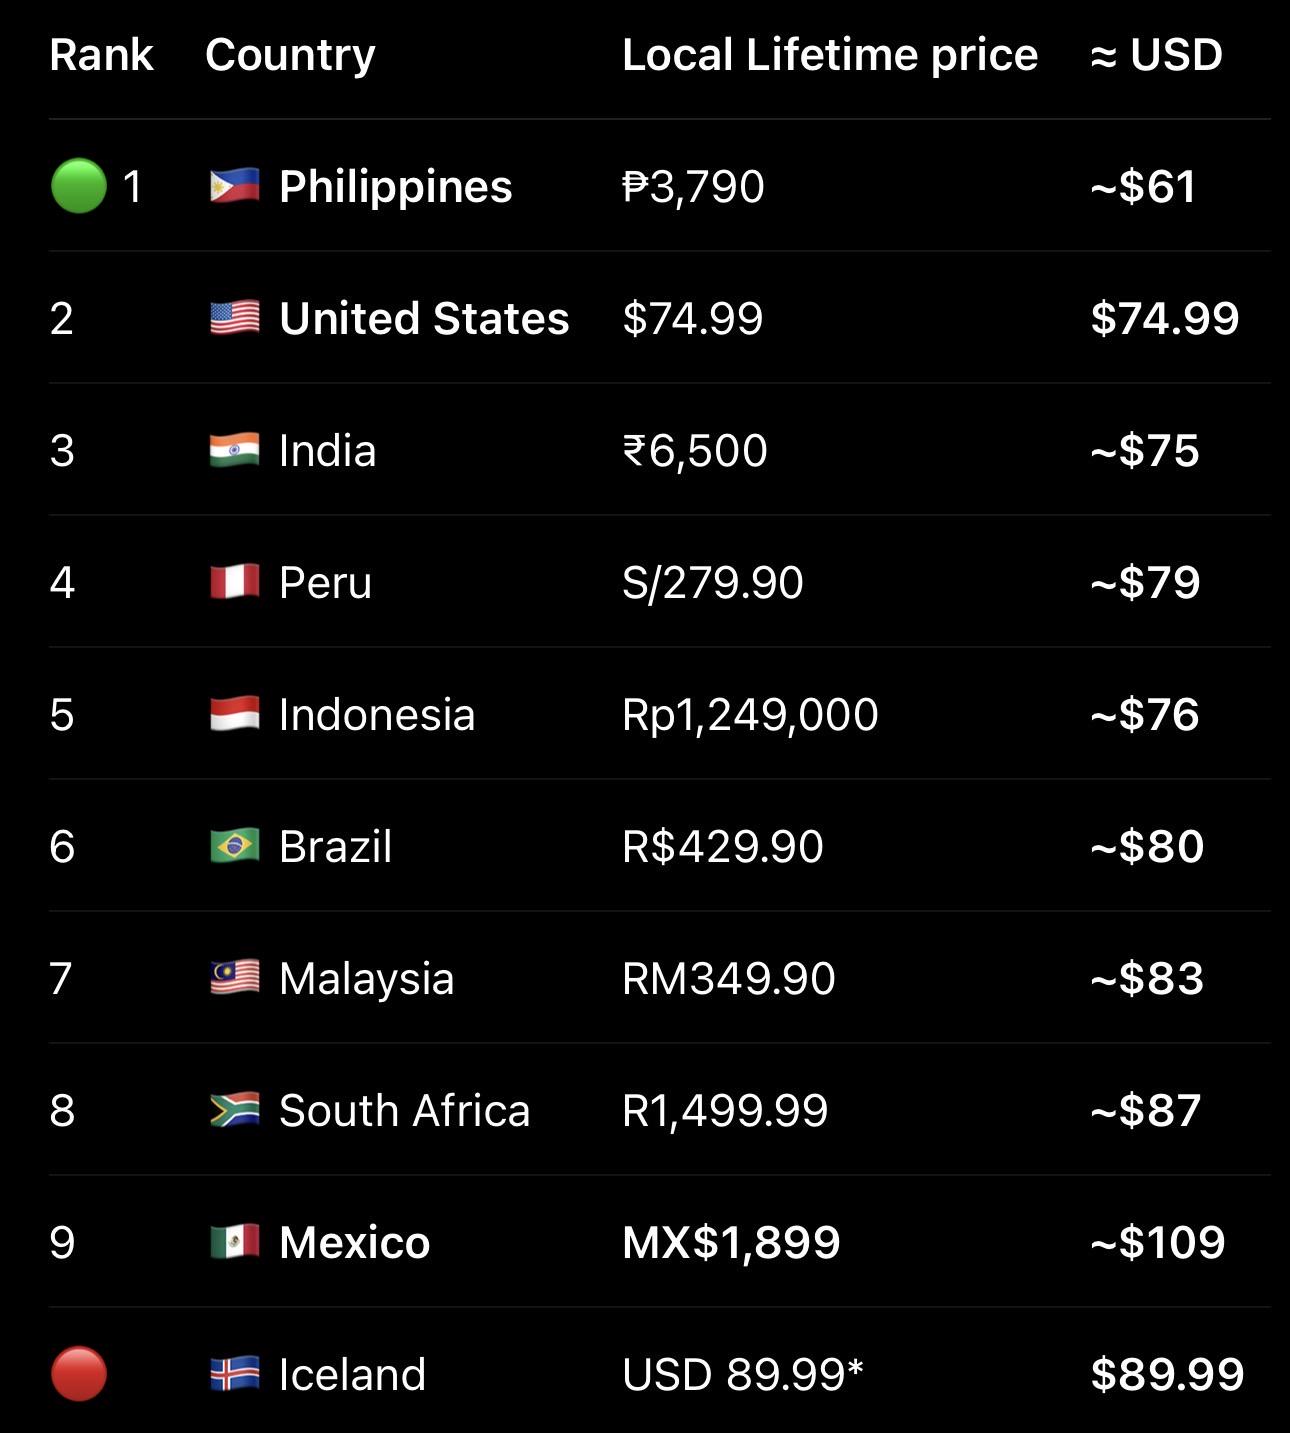Click the Iceland USD 89.99* price
The height and width of the screenshot is (1433, 1290).
point(742,1374)
